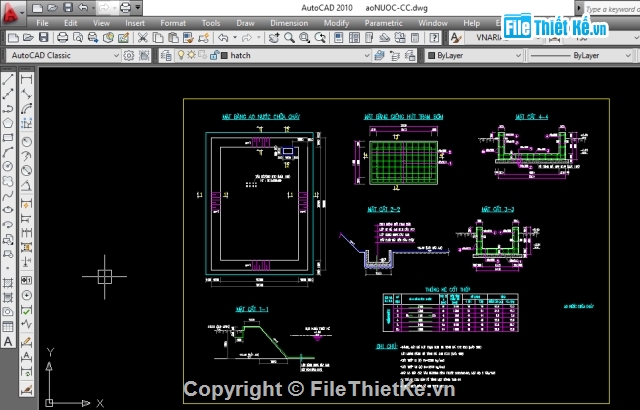Open Text Style icon beside VNARIAL

point(456,38)
